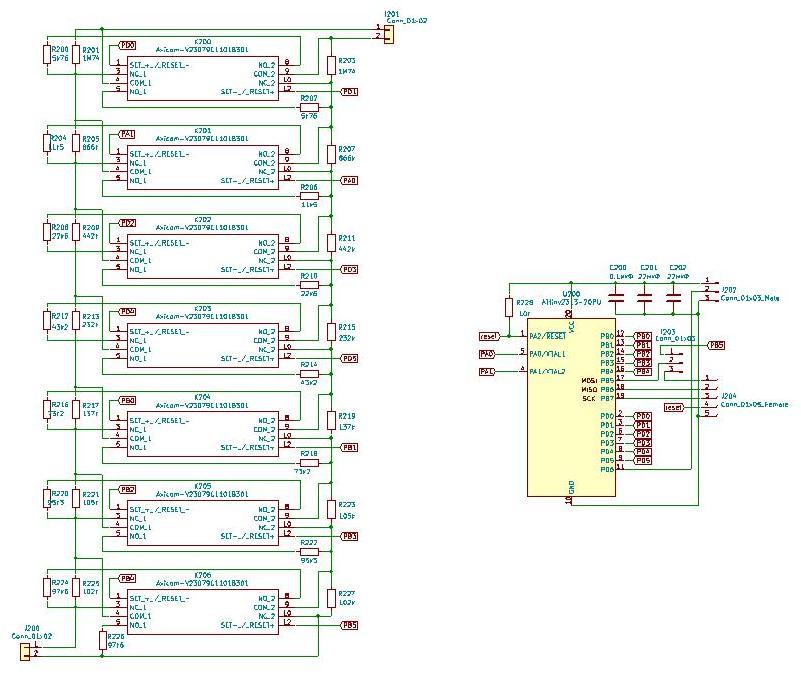Click the reset label at connector J204
This screenshot has width=801, height=681.
673,407
